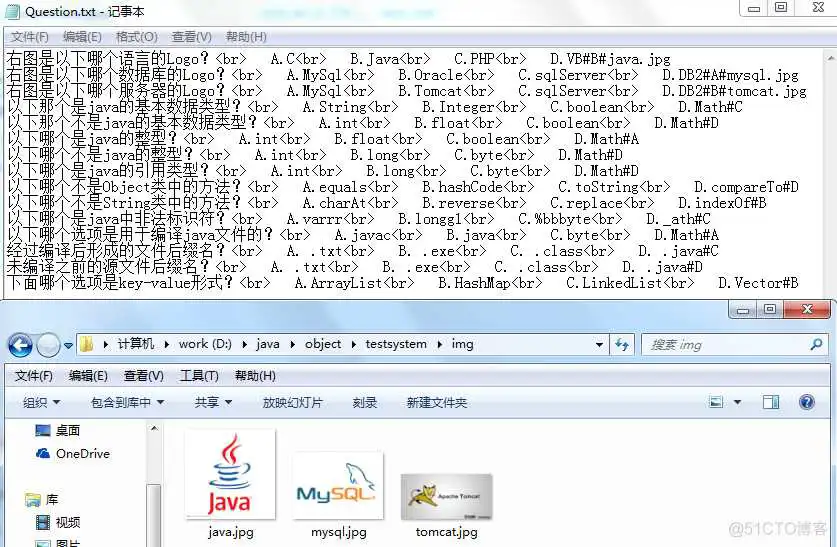
Task: Click the 放映幻灯片 button
Action: (293, 402)
